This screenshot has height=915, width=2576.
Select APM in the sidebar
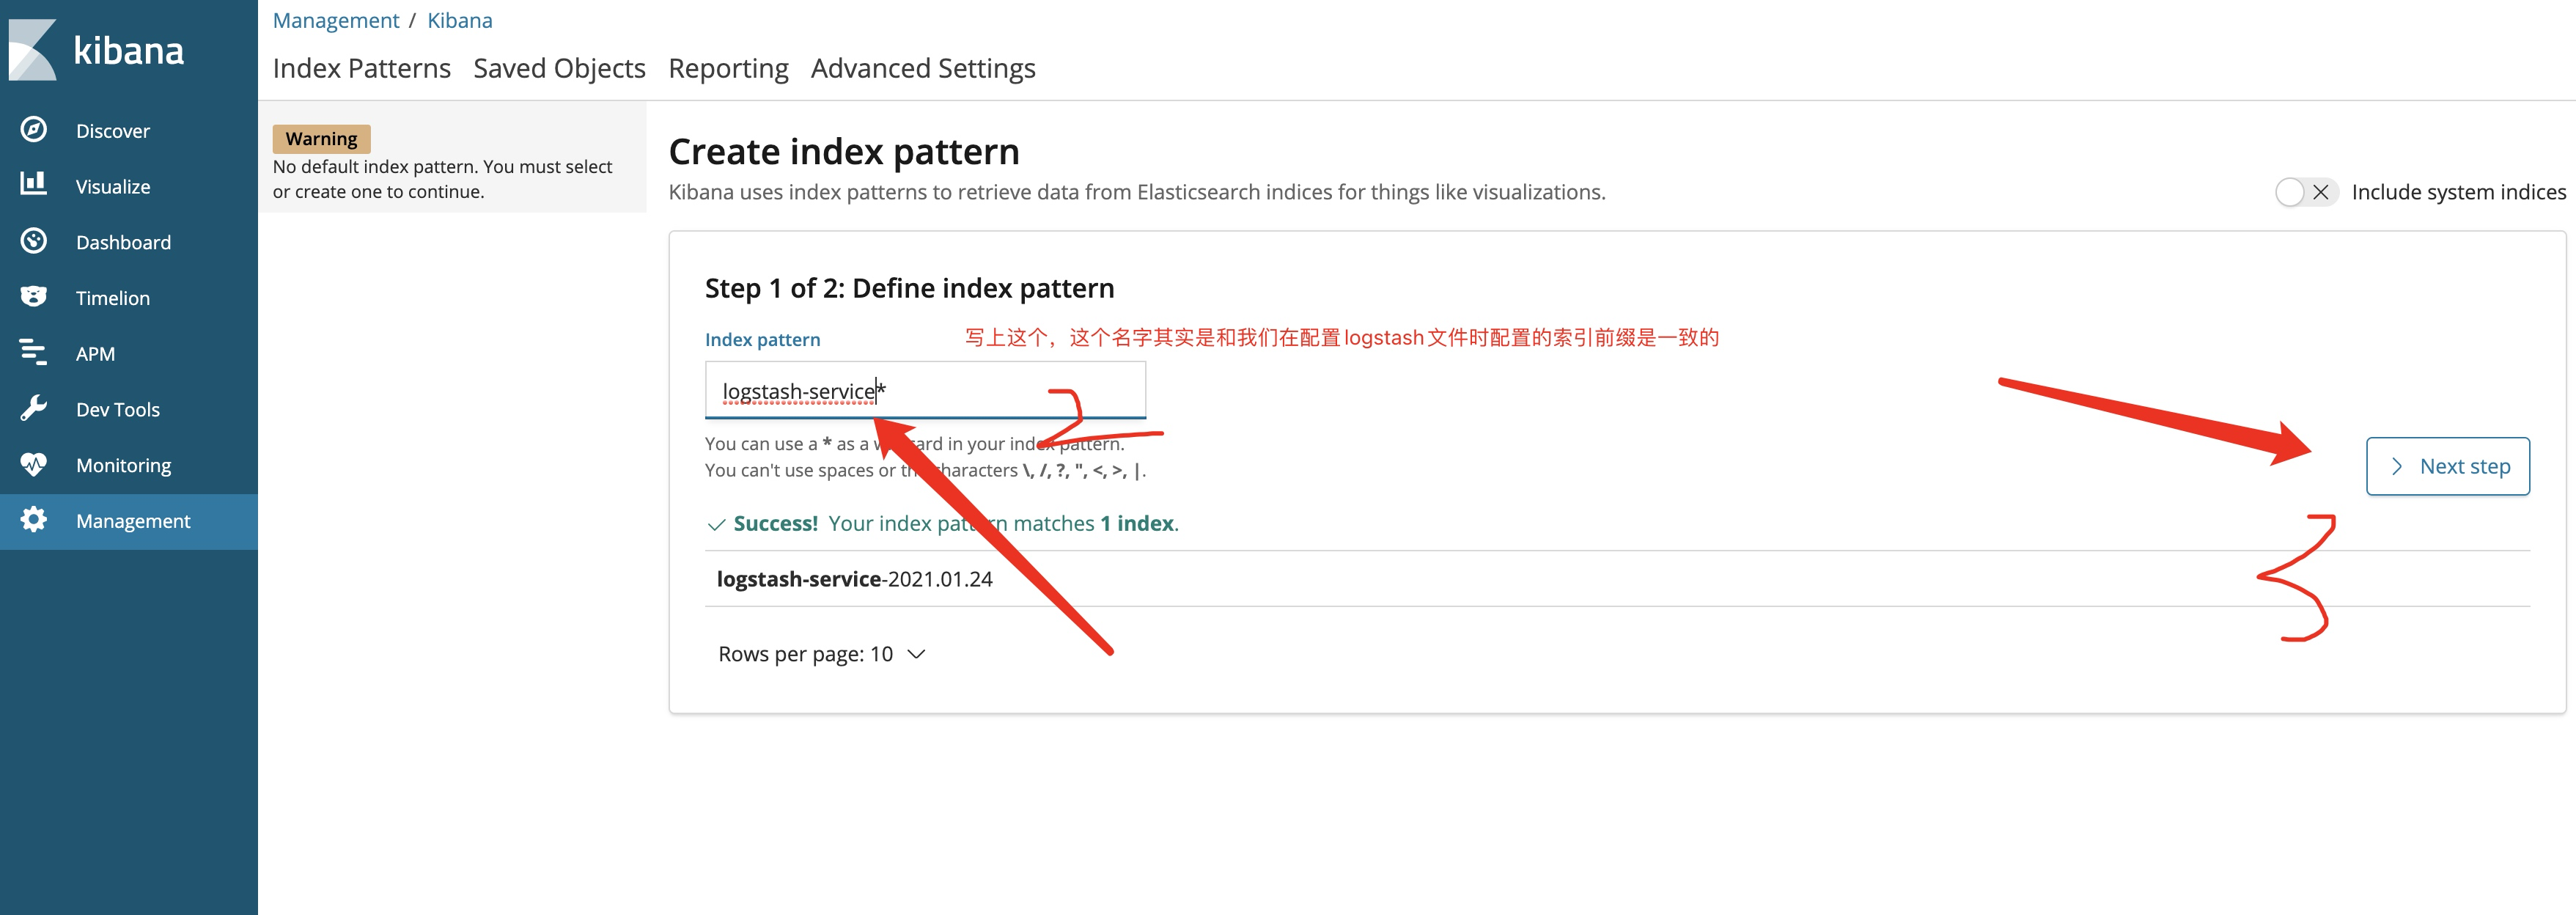95,354
